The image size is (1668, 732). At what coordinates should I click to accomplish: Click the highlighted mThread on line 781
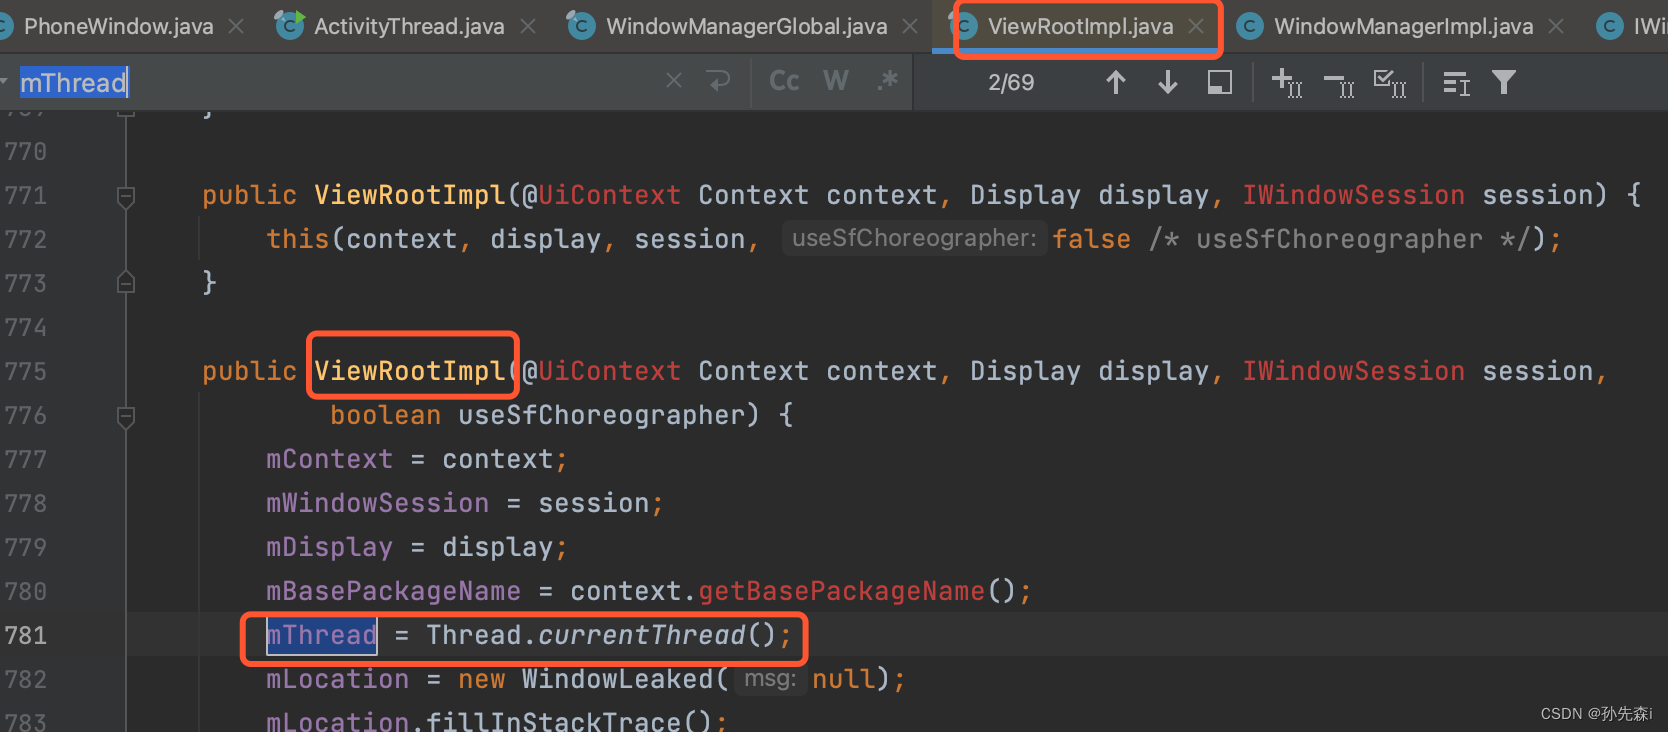(321, 635)
